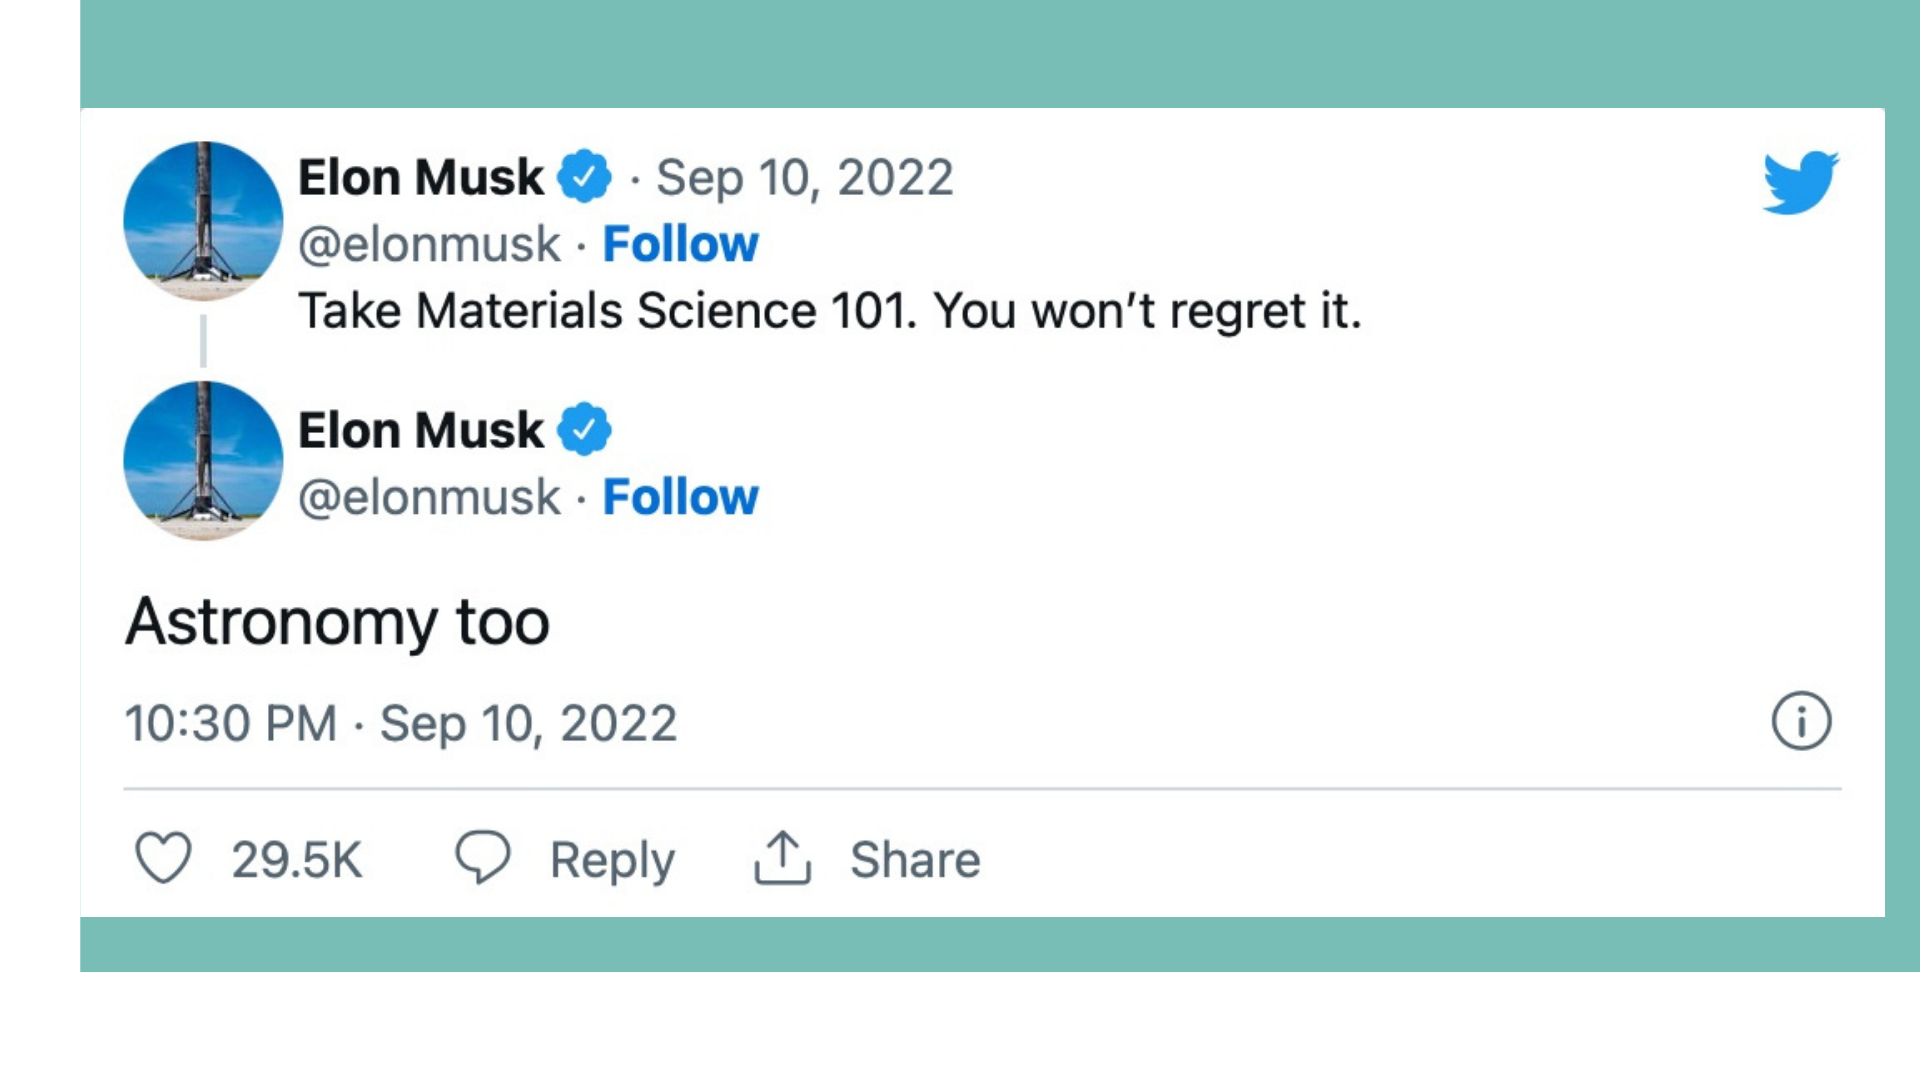Follow the author of the Materials Science tweet
1920x1080 pixels.
680,244
